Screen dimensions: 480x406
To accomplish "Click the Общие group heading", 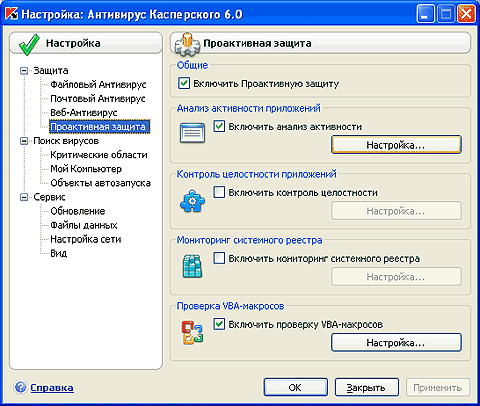I will (192, 65).
